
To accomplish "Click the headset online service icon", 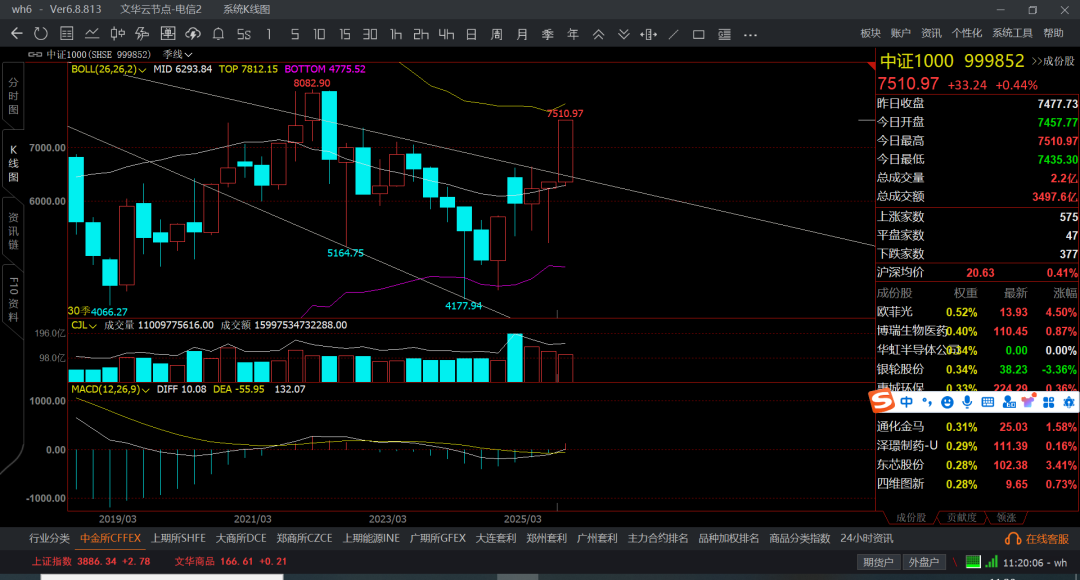I will (x=1013, y=539).
